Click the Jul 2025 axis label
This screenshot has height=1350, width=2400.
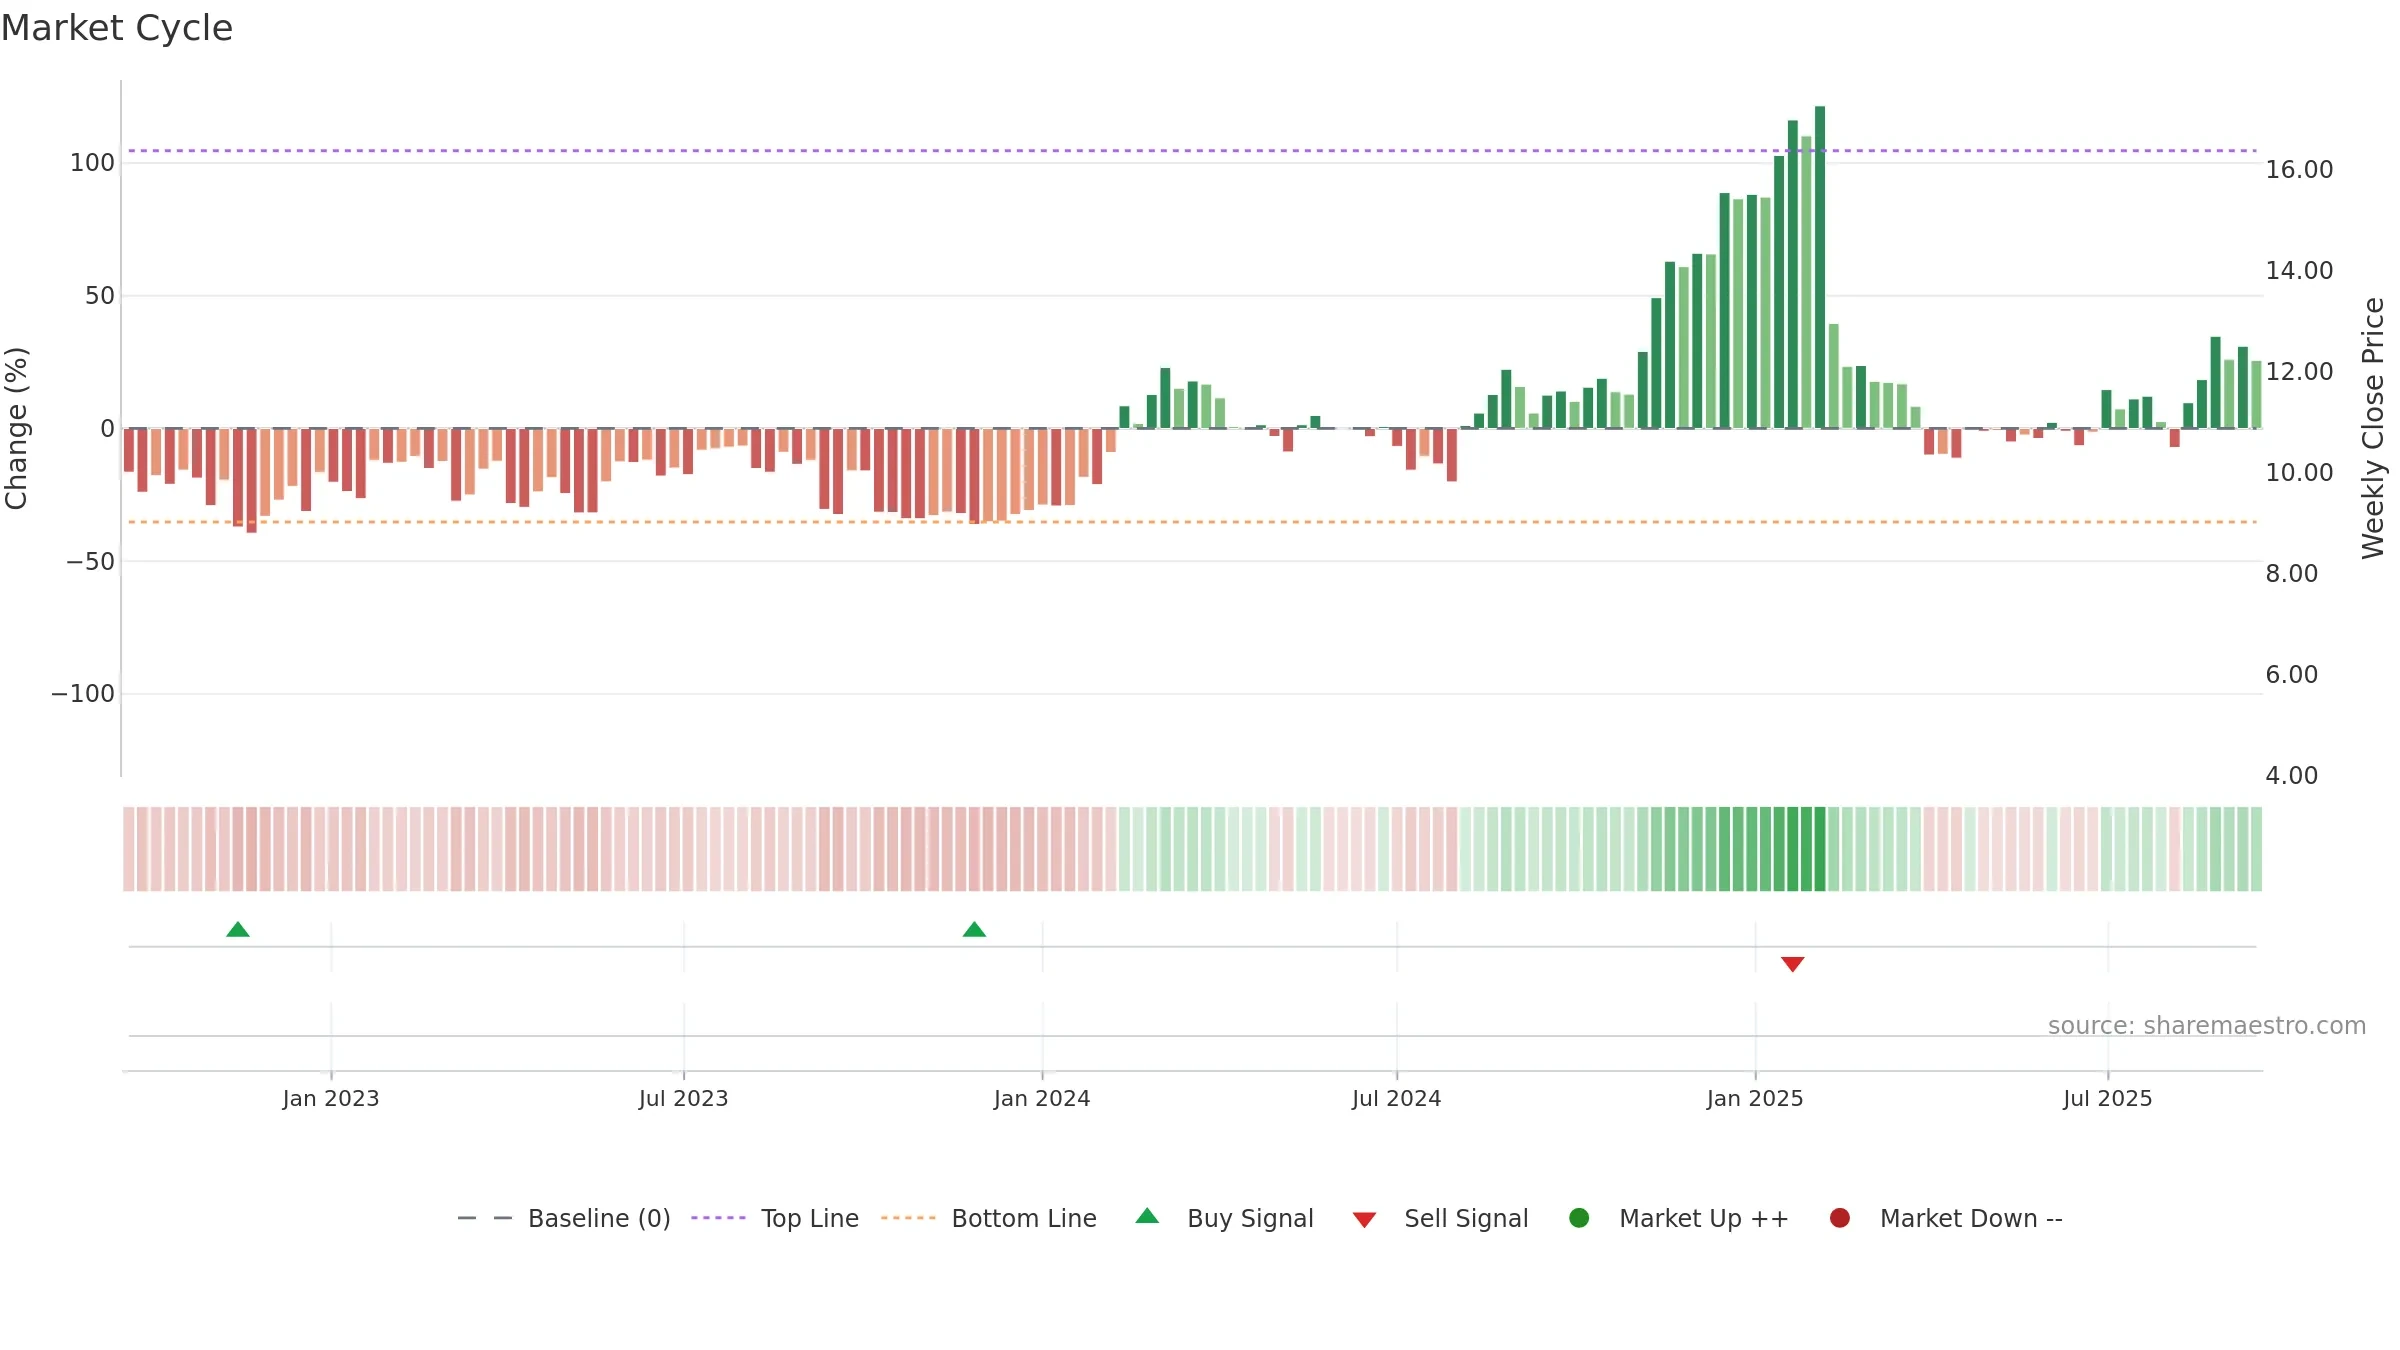(2108, 1098)
